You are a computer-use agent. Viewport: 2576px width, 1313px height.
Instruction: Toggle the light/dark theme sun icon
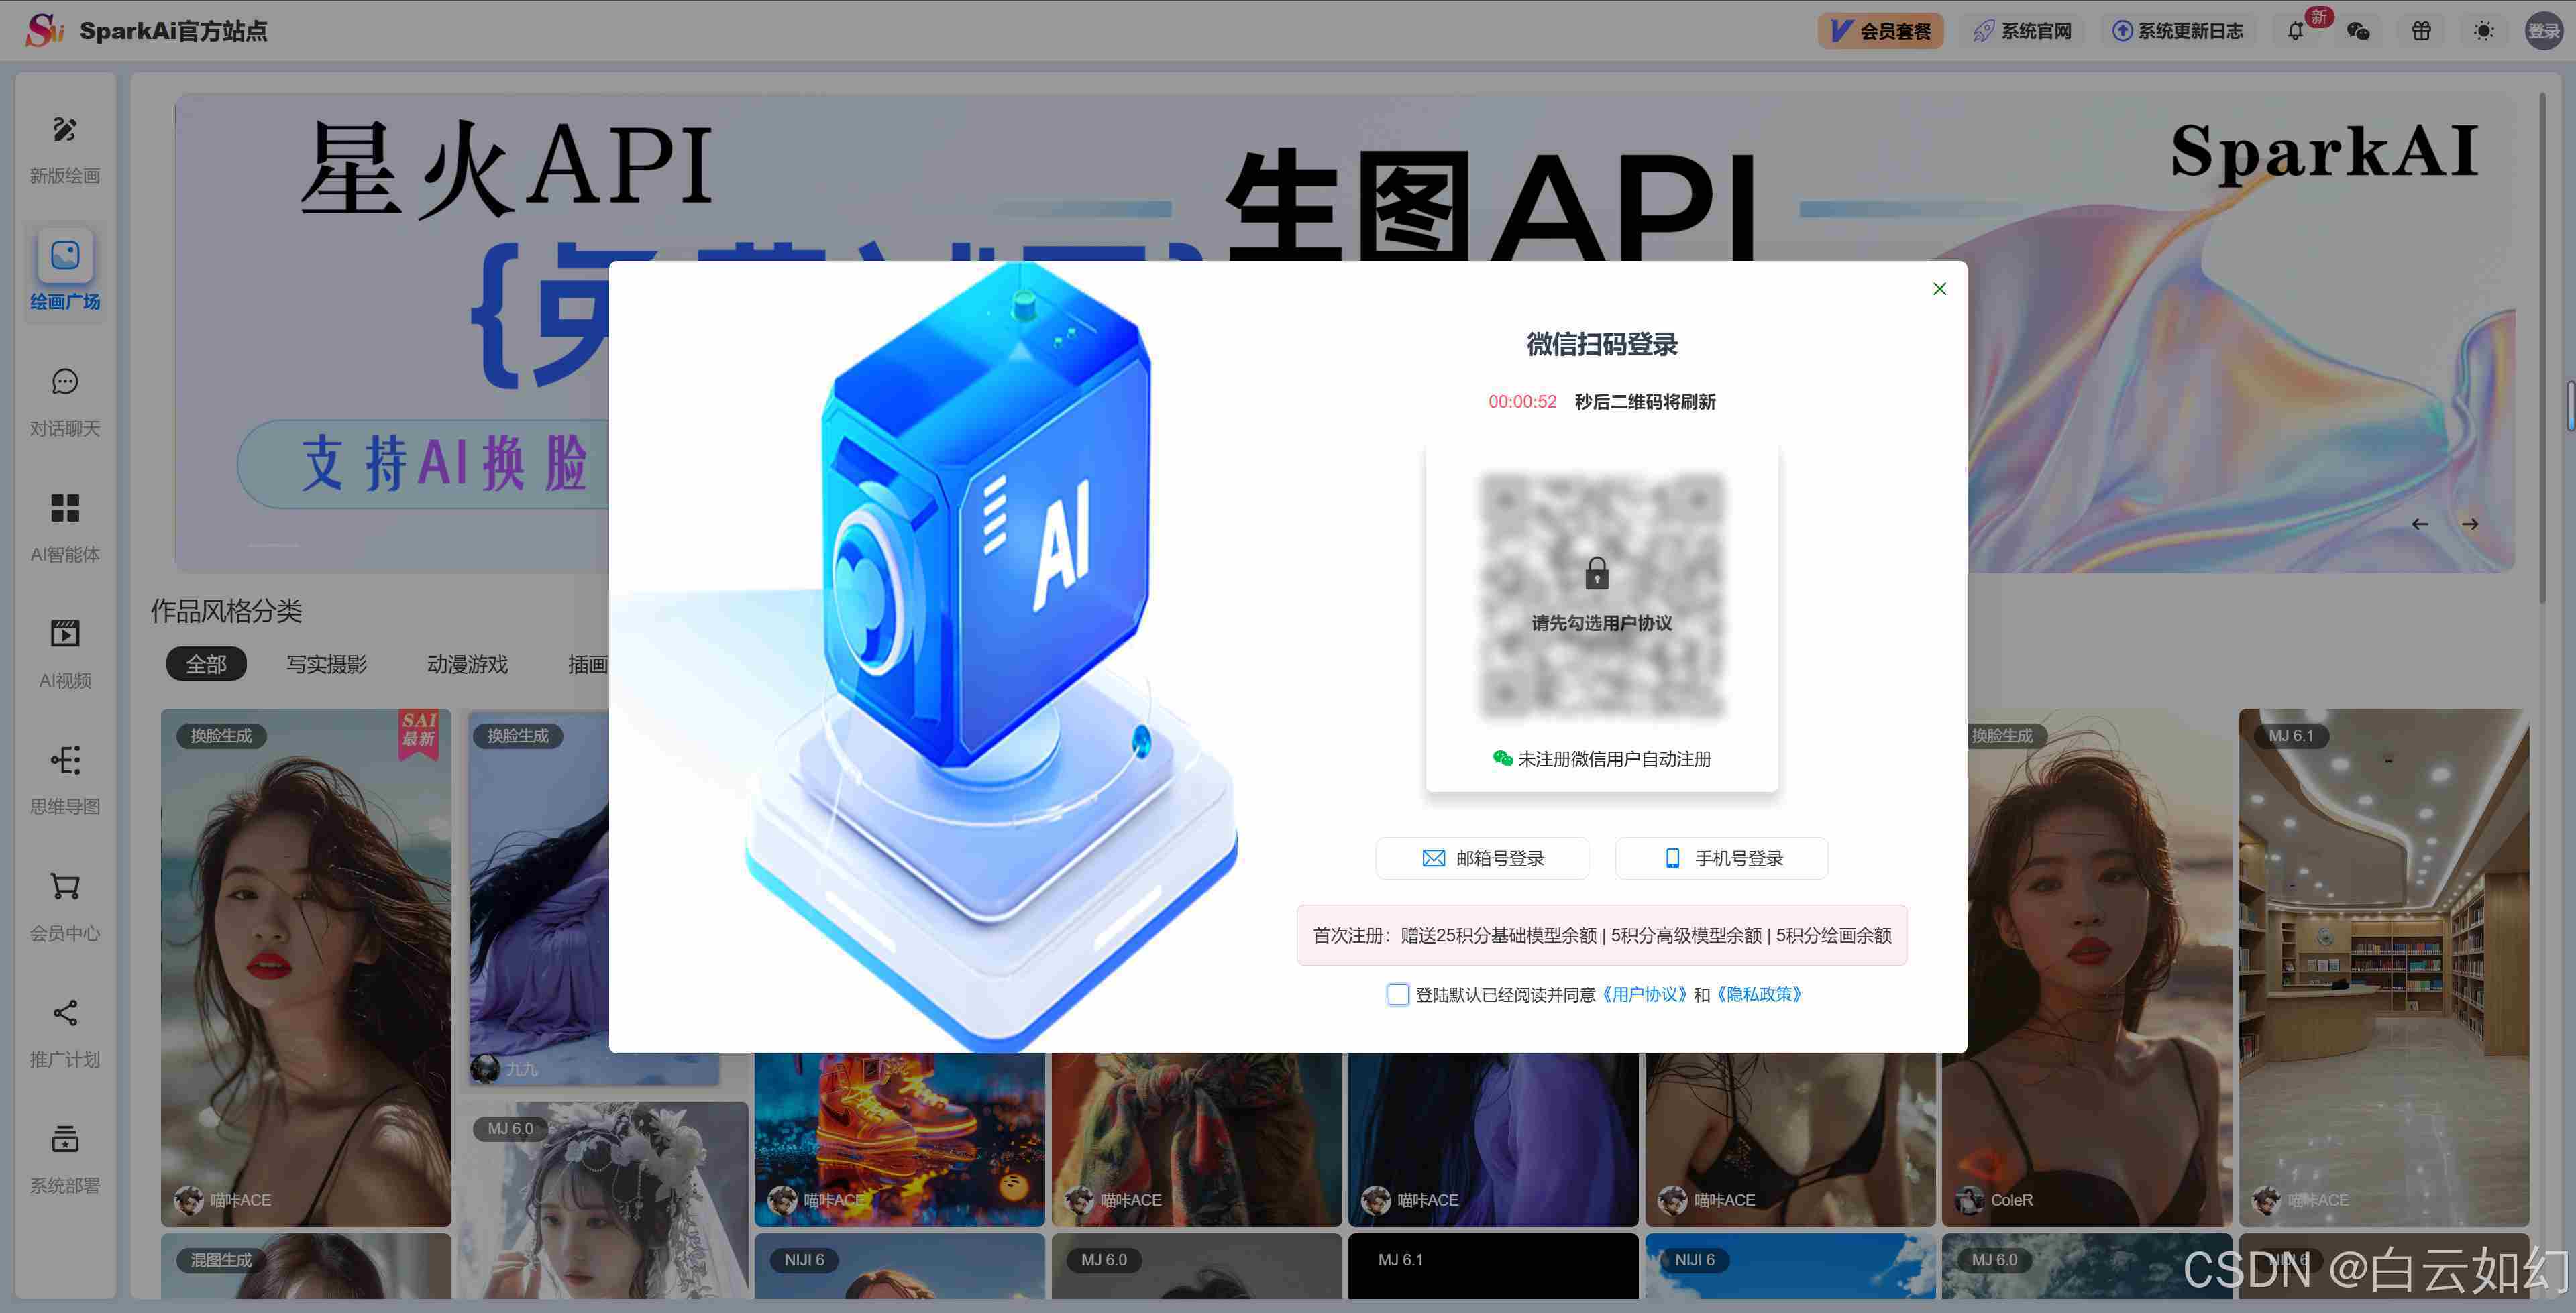tap(2483, 31)
